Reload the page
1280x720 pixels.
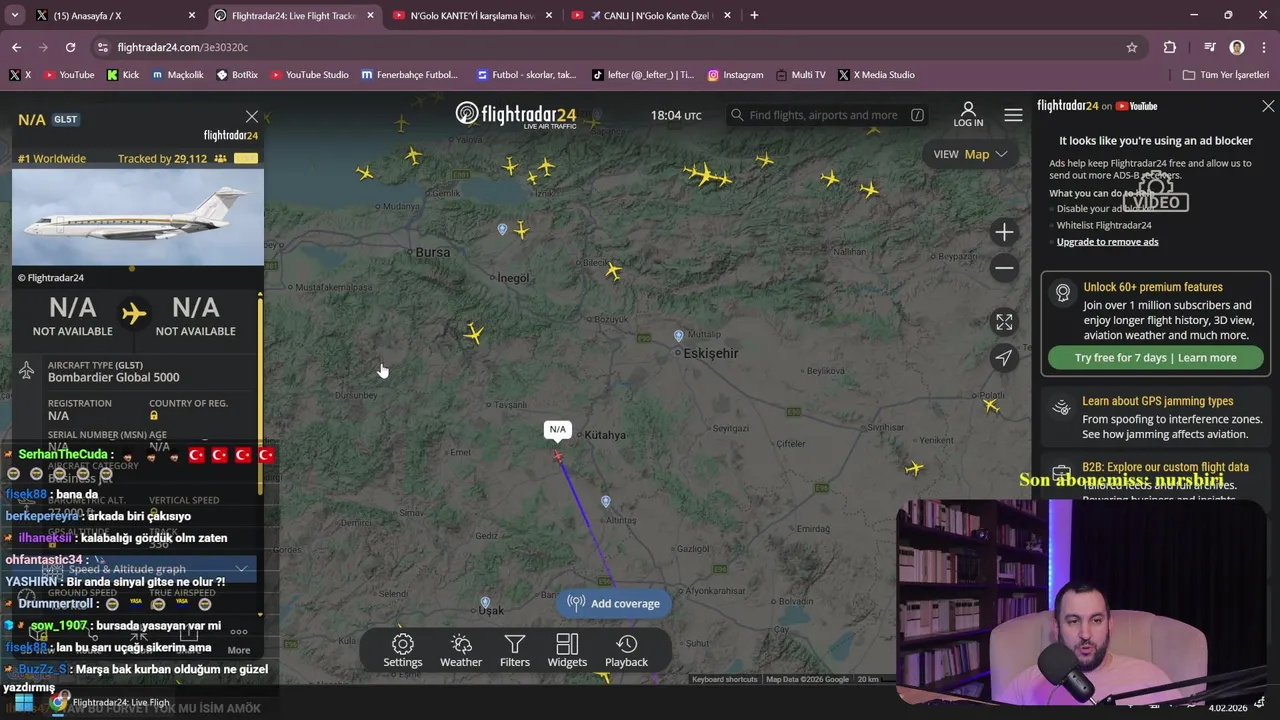pos(70,47)
